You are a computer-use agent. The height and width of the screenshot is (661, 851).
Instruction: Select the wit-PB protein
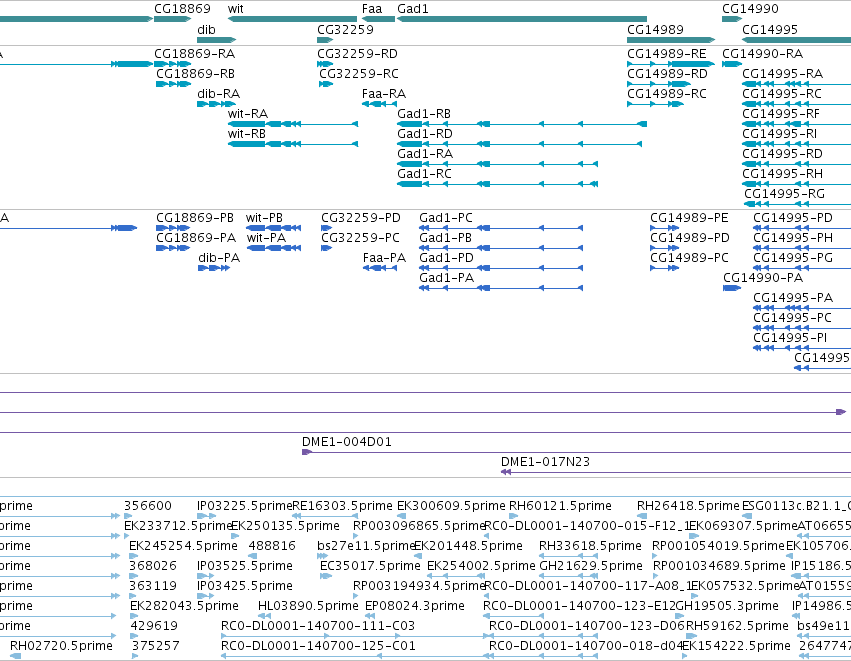point(274,228)
